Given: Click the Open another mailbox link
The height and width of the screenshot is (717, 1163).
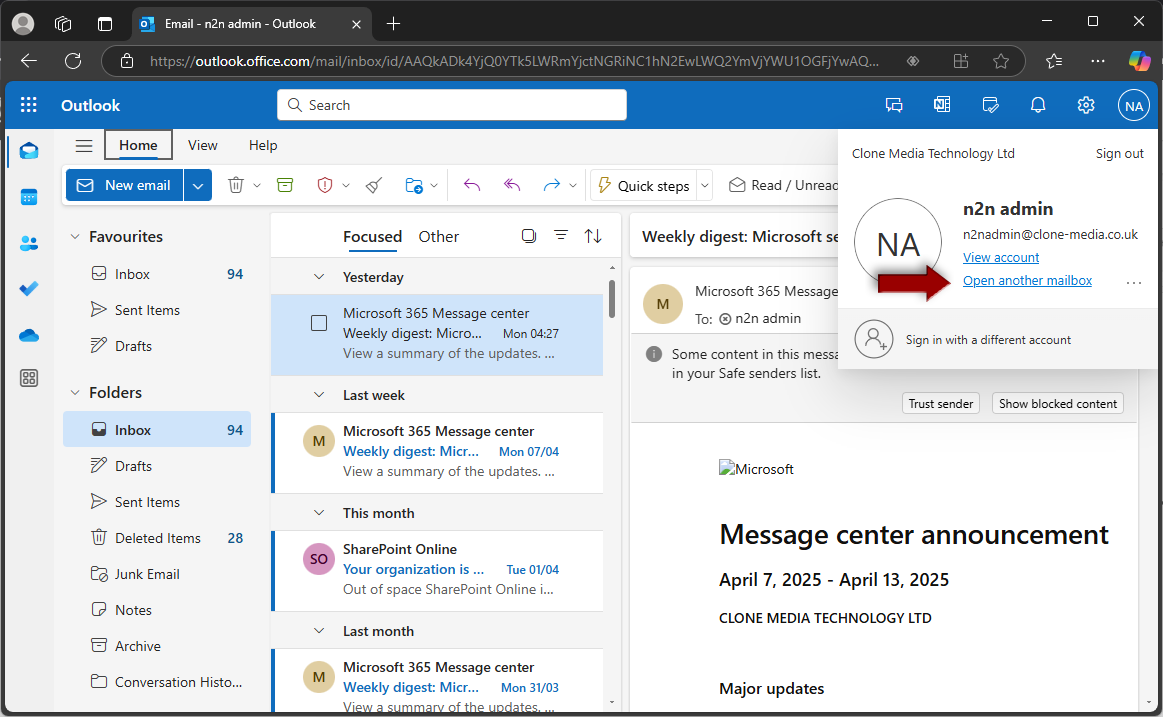Looking at the screenshot, I should pyautogui.click(x=1027, y=280).
